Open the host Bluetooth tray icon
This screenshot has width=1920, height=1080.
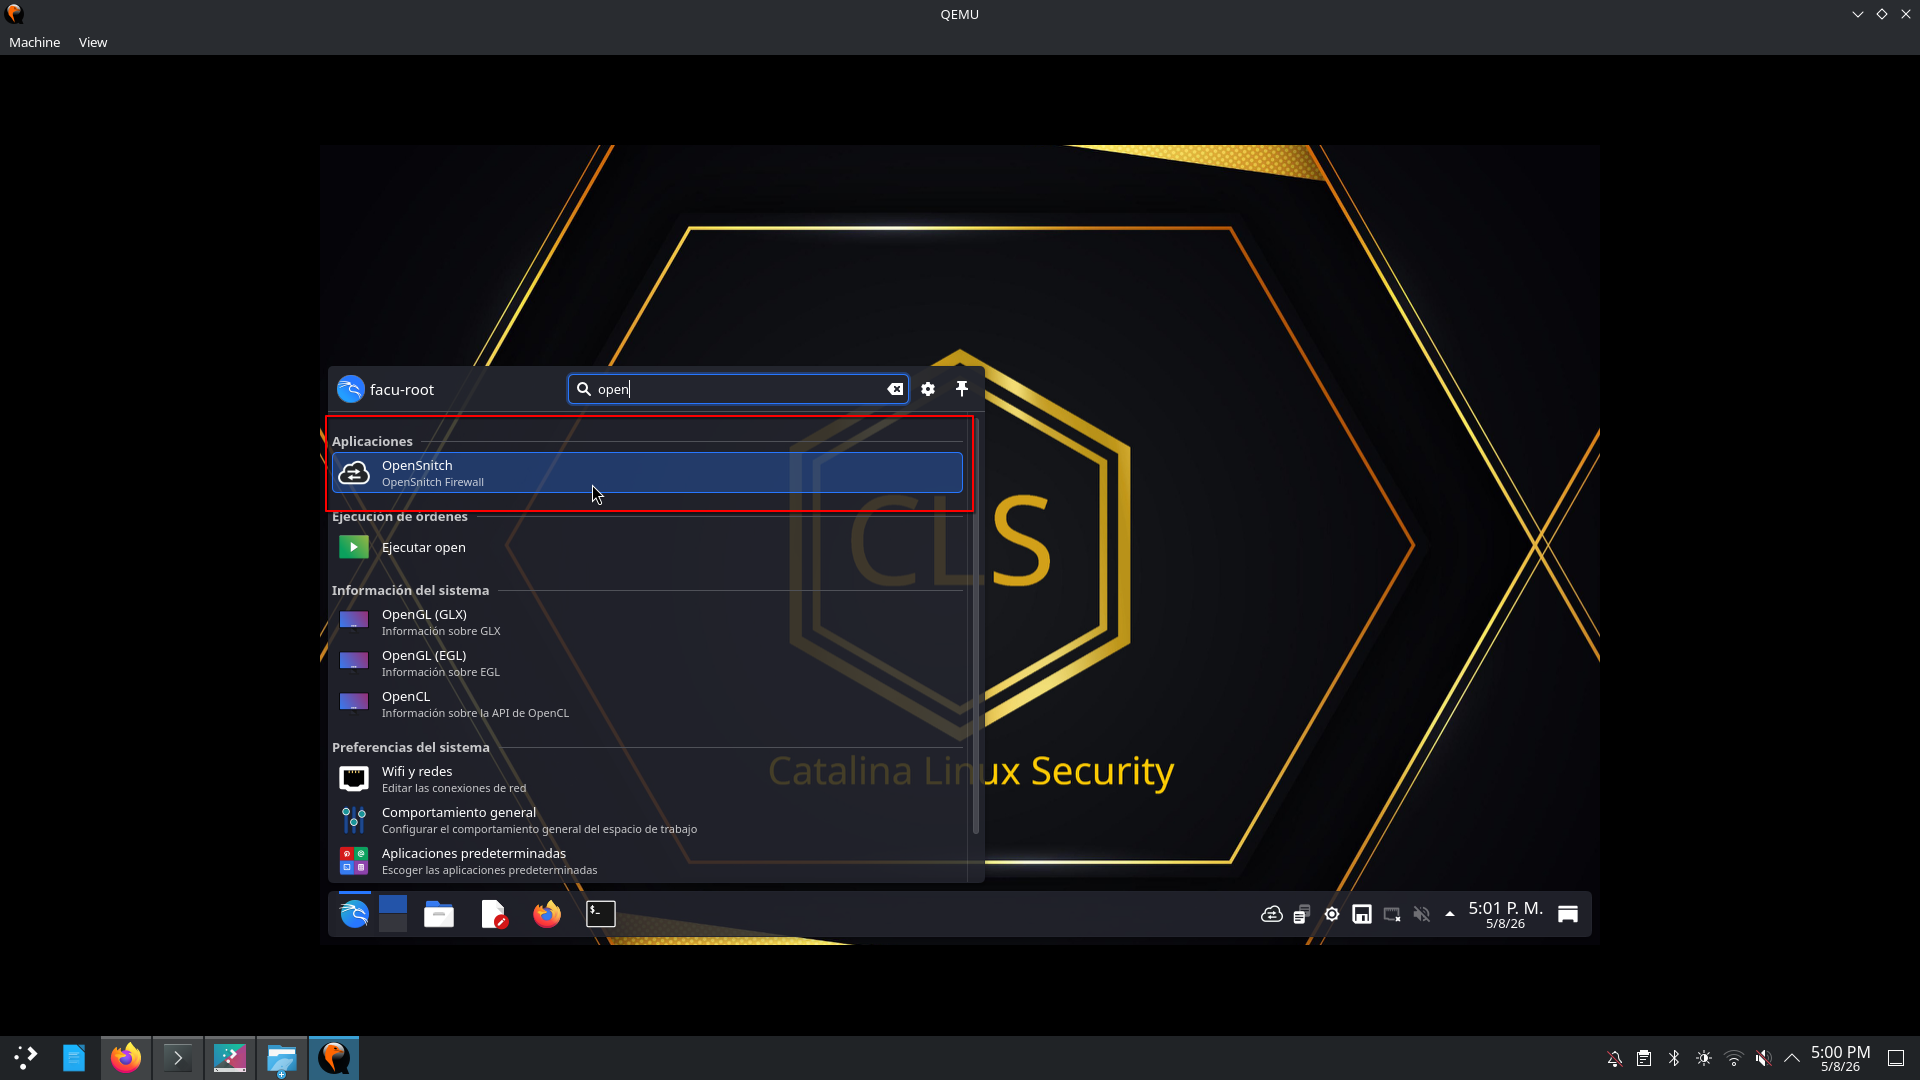coord(1674,1058)
